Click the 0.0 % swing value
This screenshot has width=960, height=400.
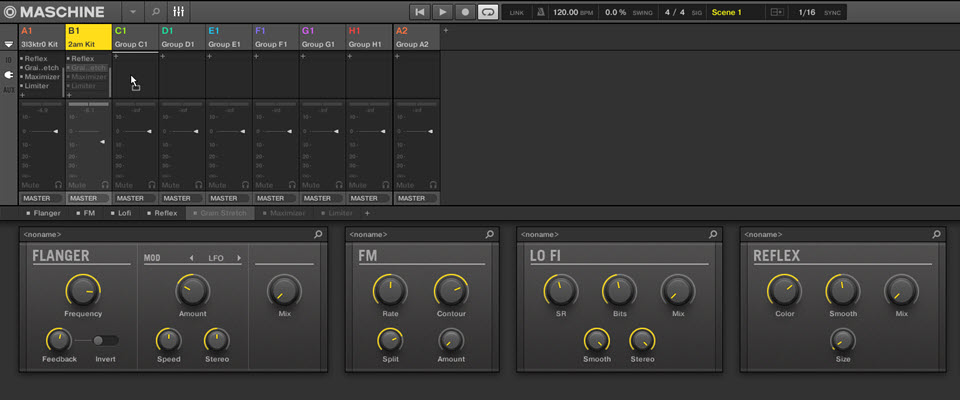617,12
